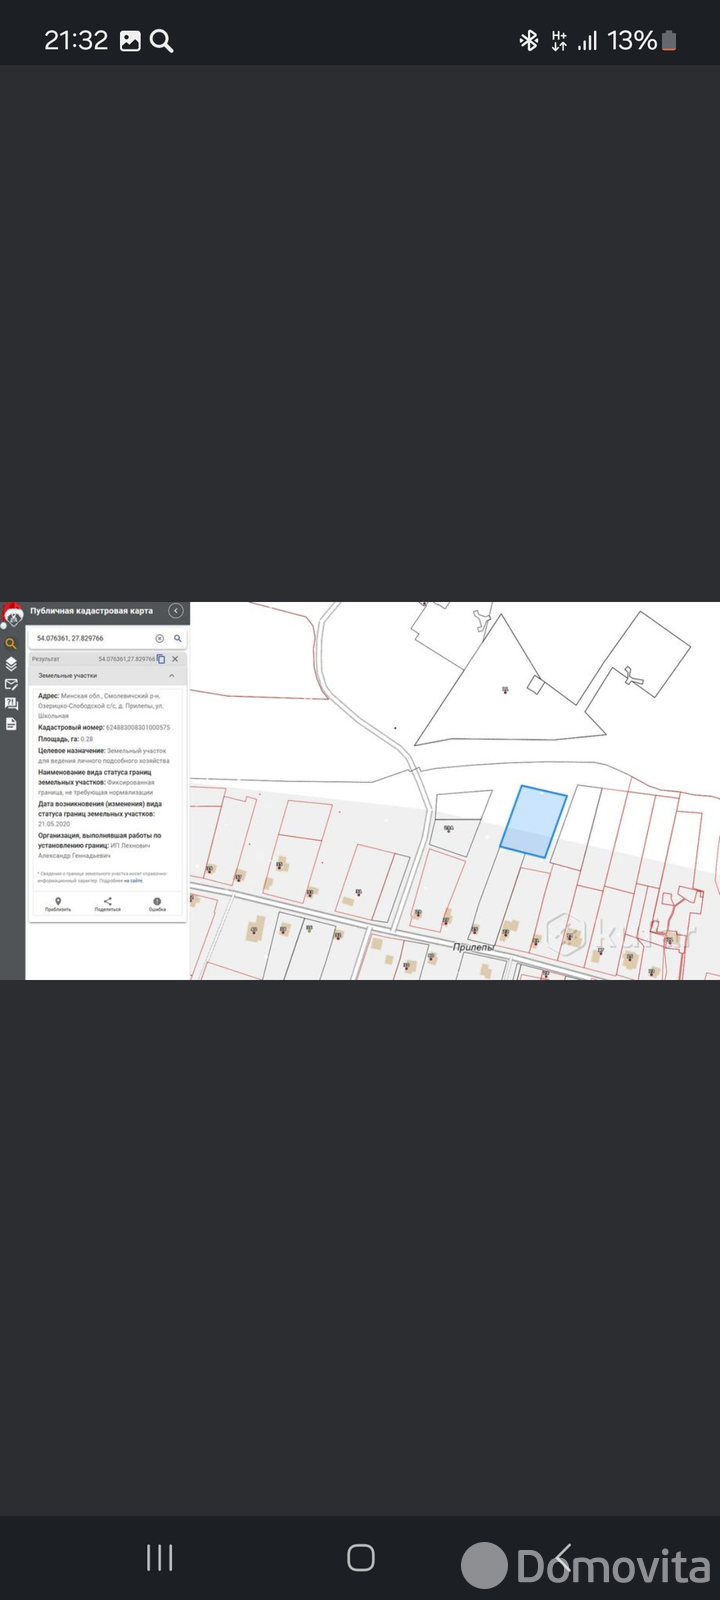Select the highlighted blue land parcel

coord(533,821)
